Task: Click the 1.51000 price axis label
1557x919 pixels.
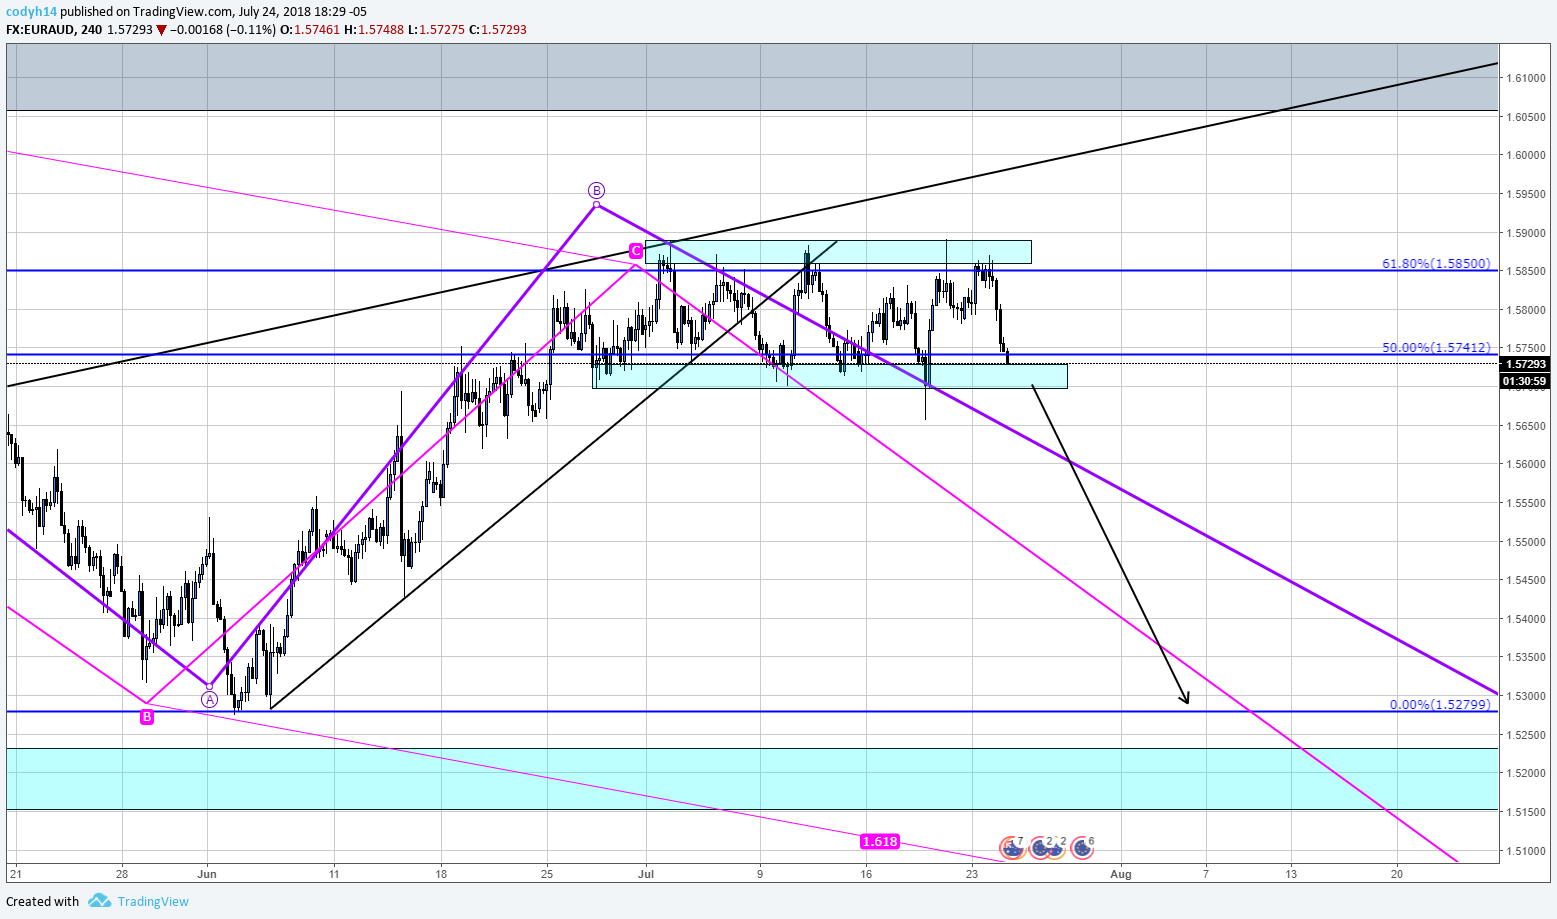Action: point(1527,851)
